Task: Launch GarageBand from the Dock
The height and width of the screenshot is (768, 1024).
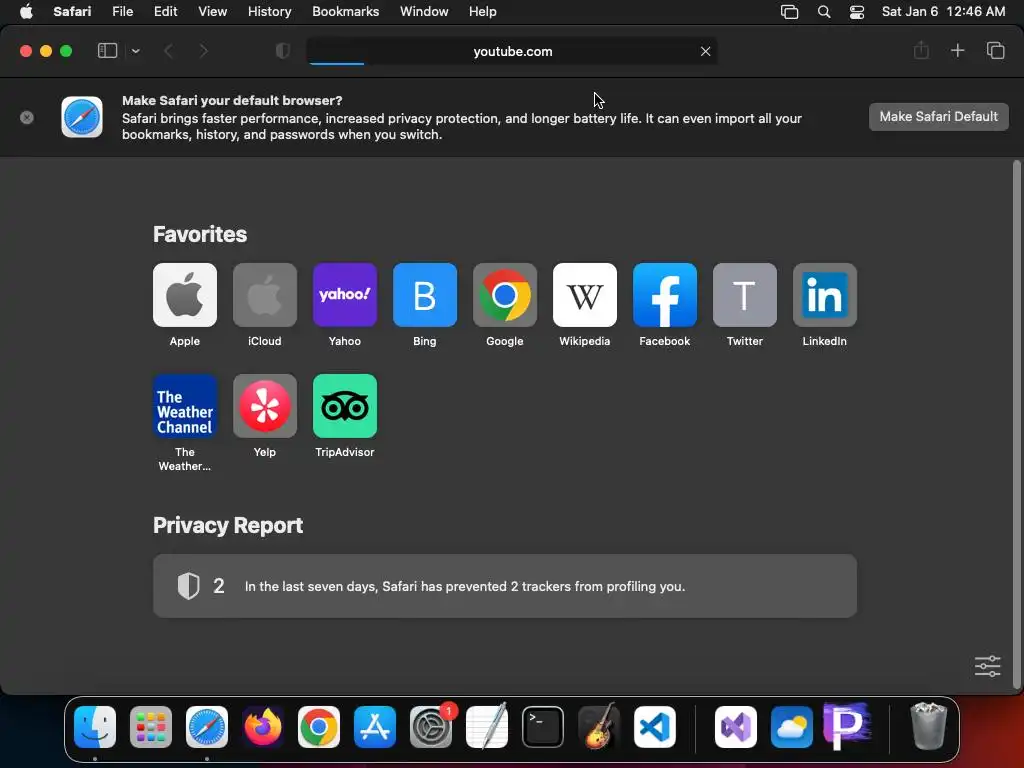Action: pyautogui.click(x=599, y=727)
